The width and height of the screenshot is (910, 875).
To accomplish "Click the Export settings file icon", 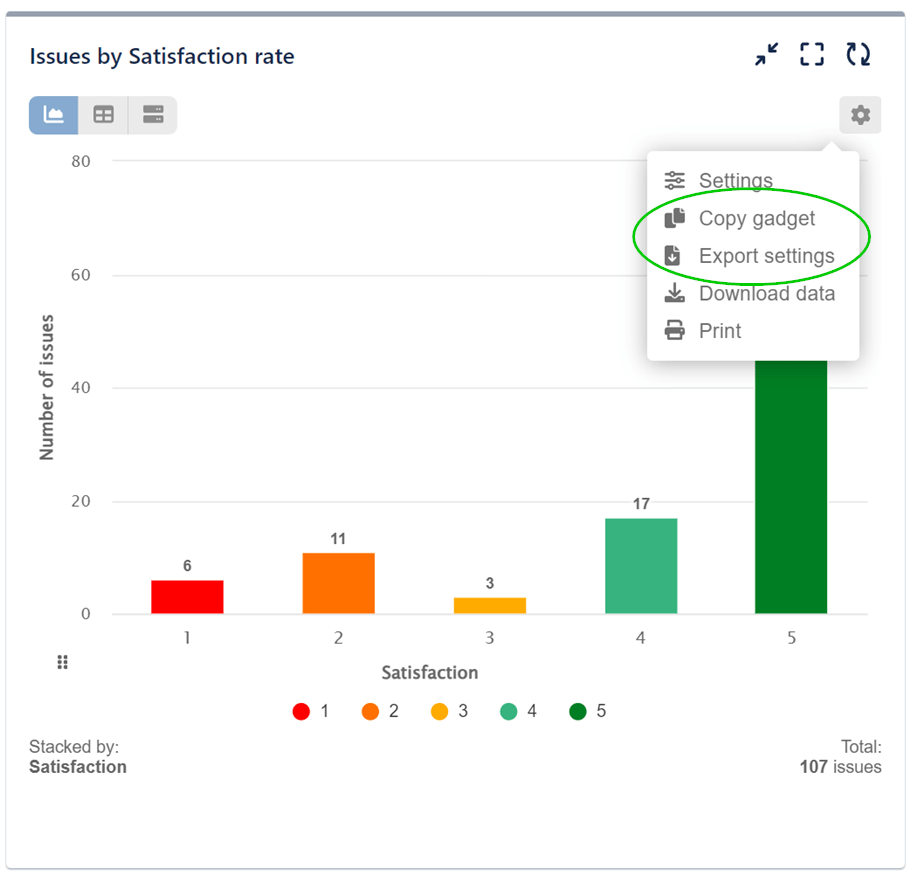I will (673, 256).
